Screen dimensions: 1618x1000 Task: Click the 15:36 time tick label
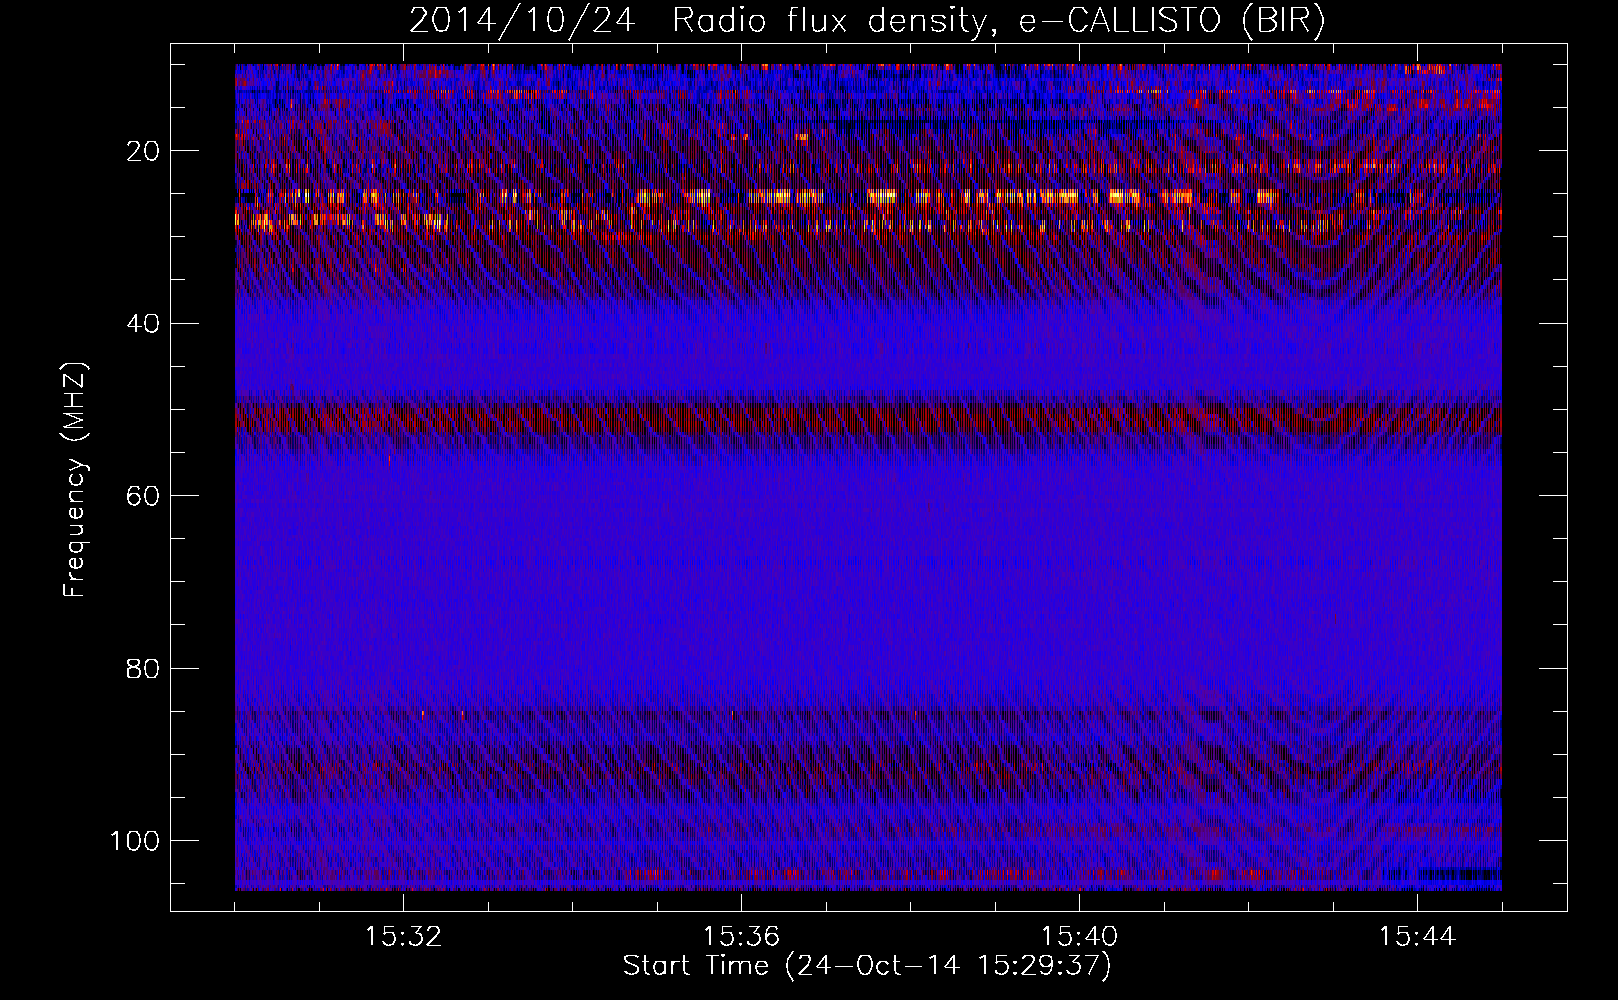pyautogui.click(x=741, y=937)
